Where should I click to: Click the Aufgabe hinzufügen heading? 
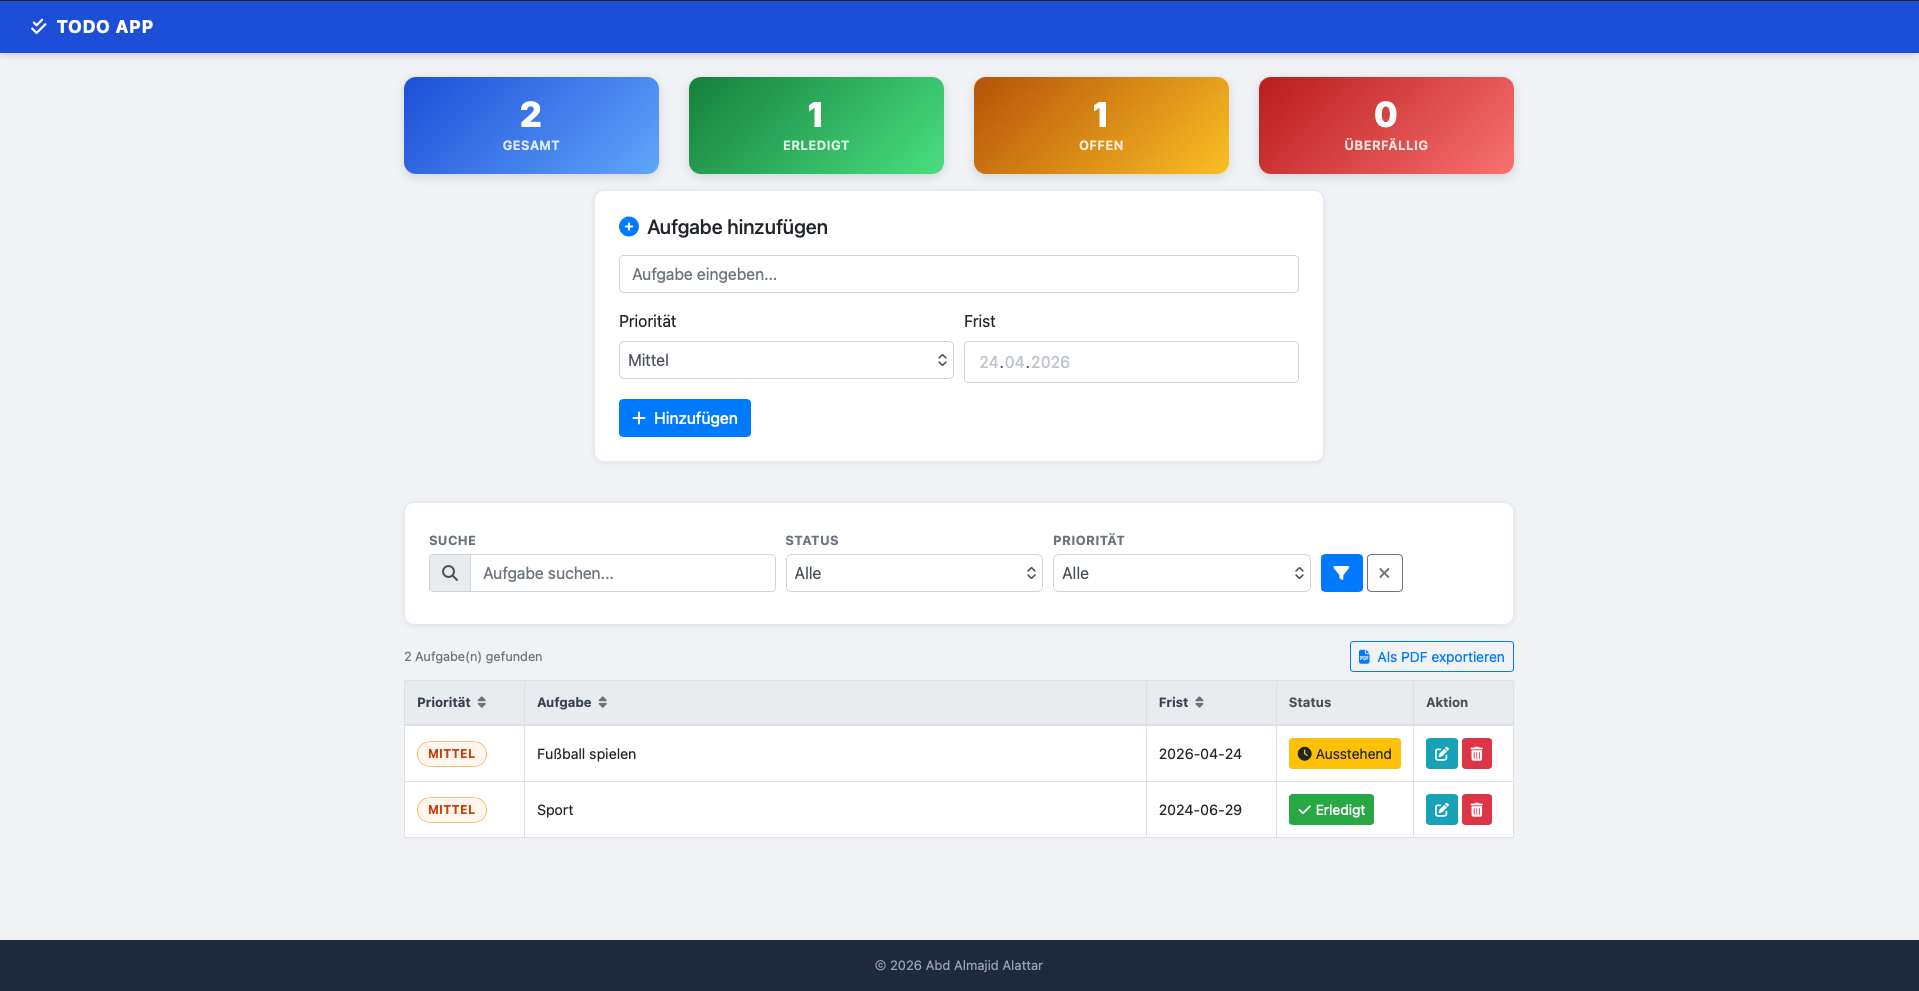[737, 227]
